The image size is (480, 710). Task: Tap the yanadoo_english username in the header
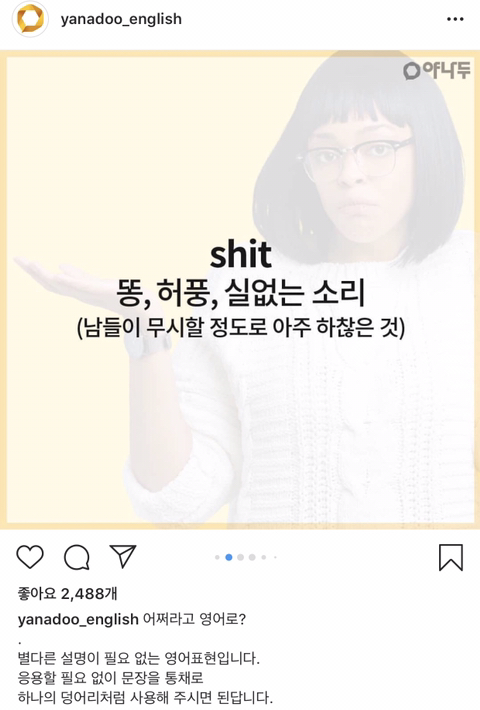point(121,19)
